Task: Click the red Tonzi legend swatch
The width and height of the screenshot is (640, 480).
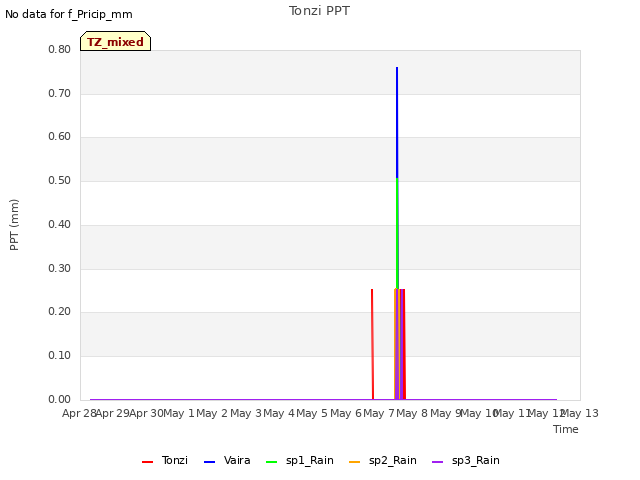Action: (147, 462)
